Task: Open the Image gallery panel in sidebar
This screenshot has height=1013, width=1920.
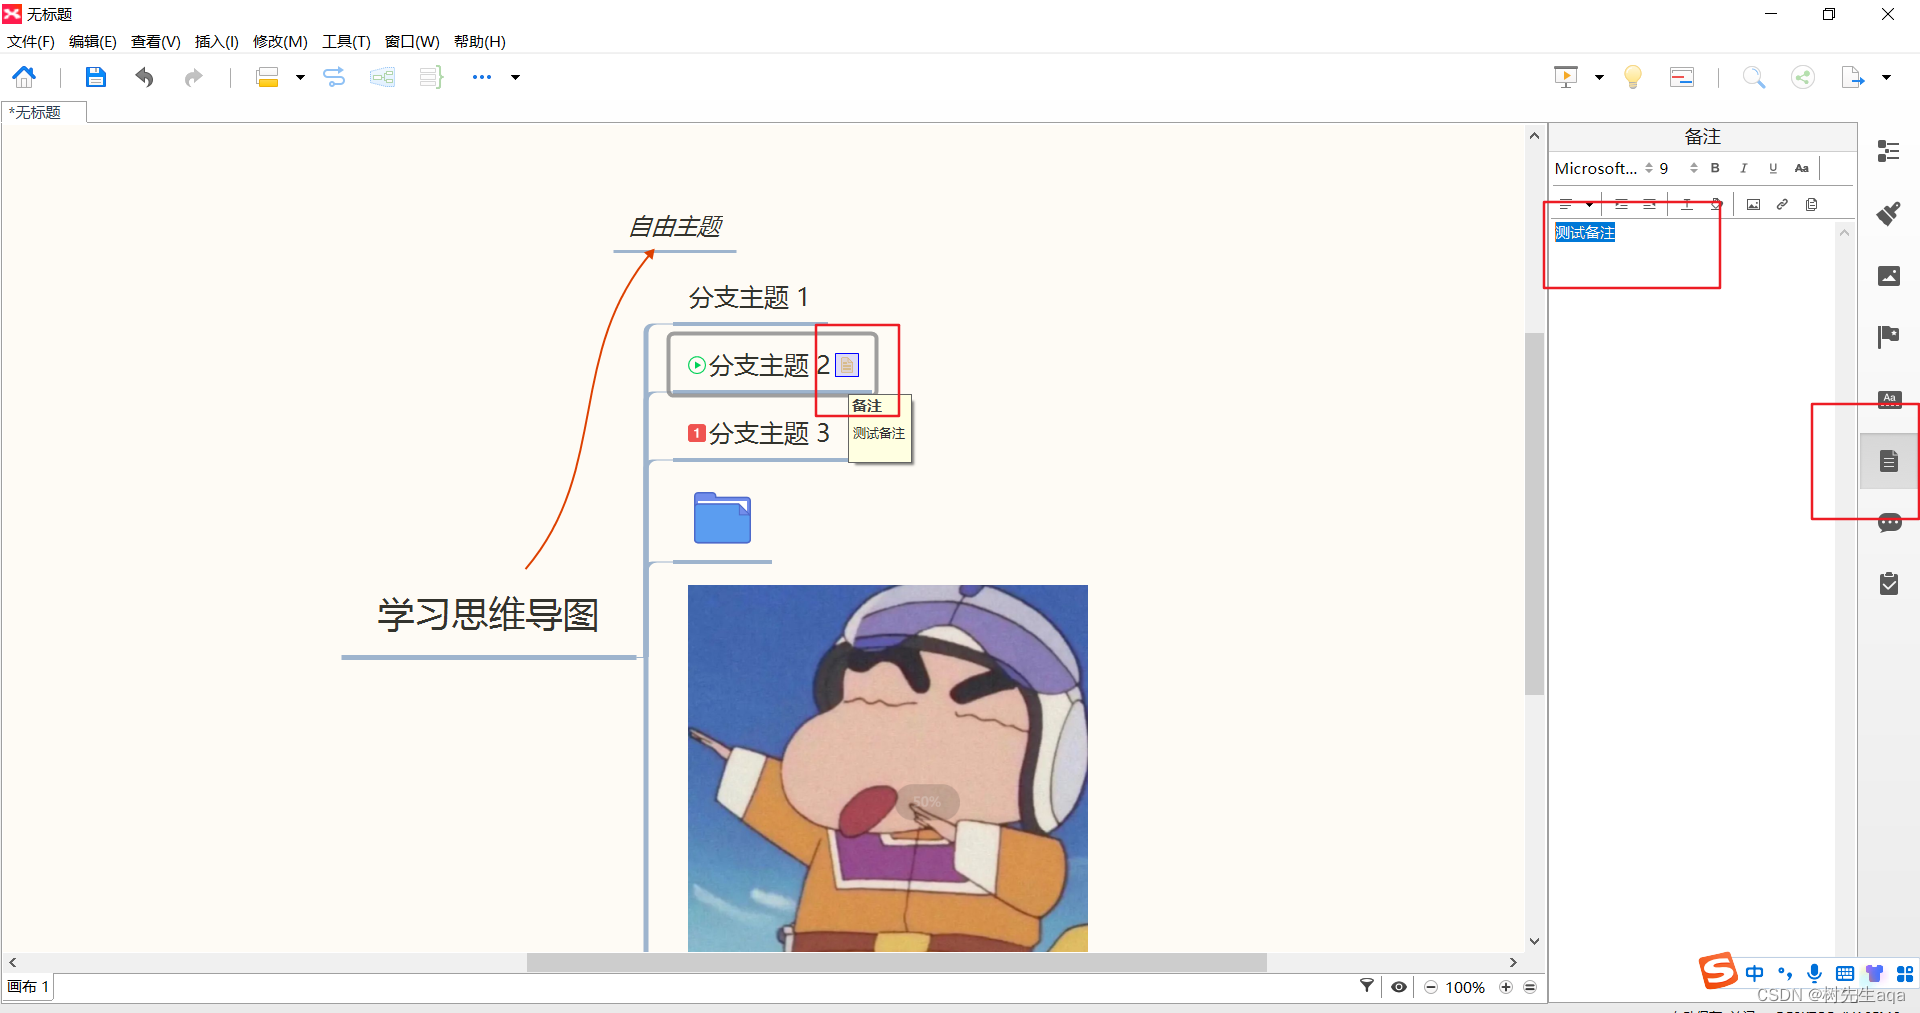Action: [x=1888, y=275]
